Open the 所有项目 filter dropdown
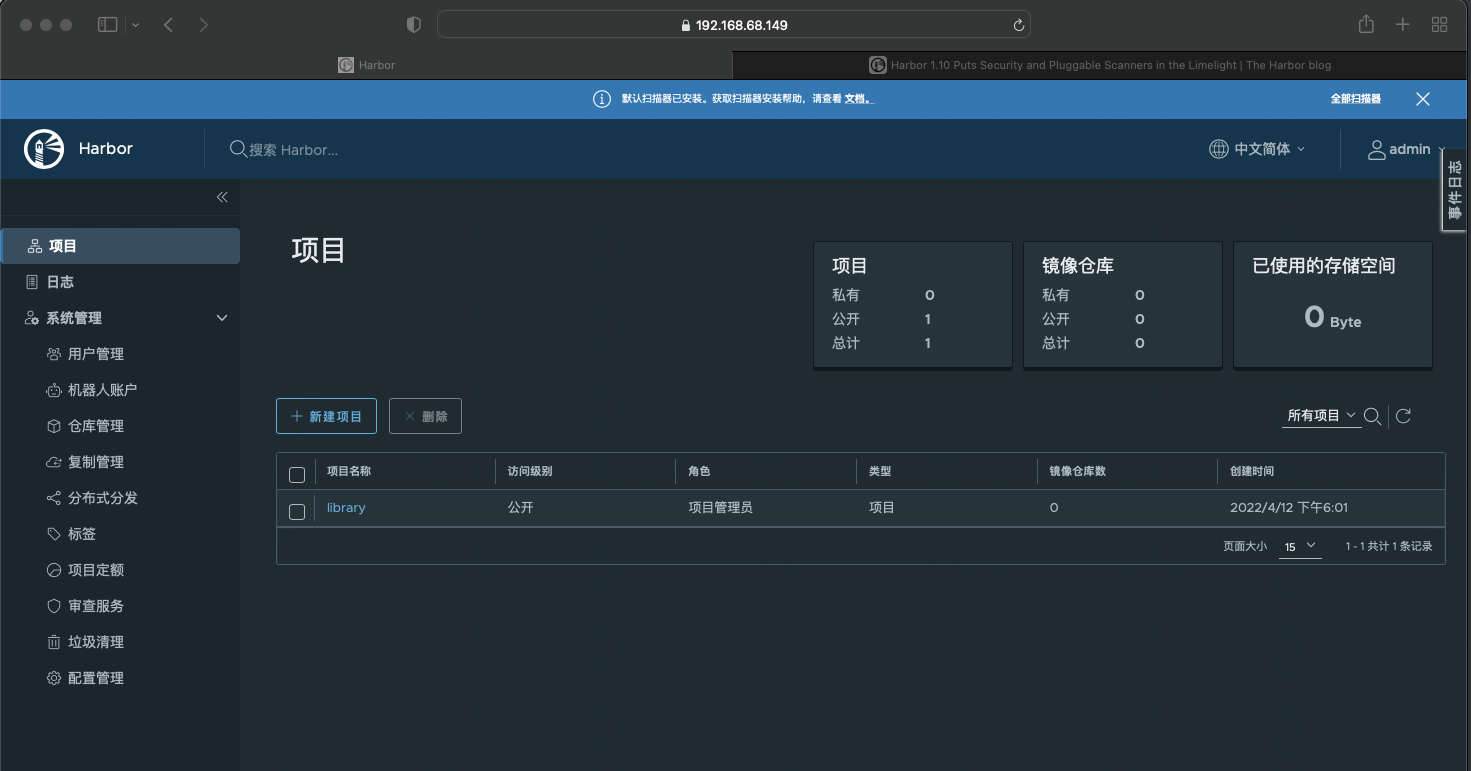 pos(1321,416)
